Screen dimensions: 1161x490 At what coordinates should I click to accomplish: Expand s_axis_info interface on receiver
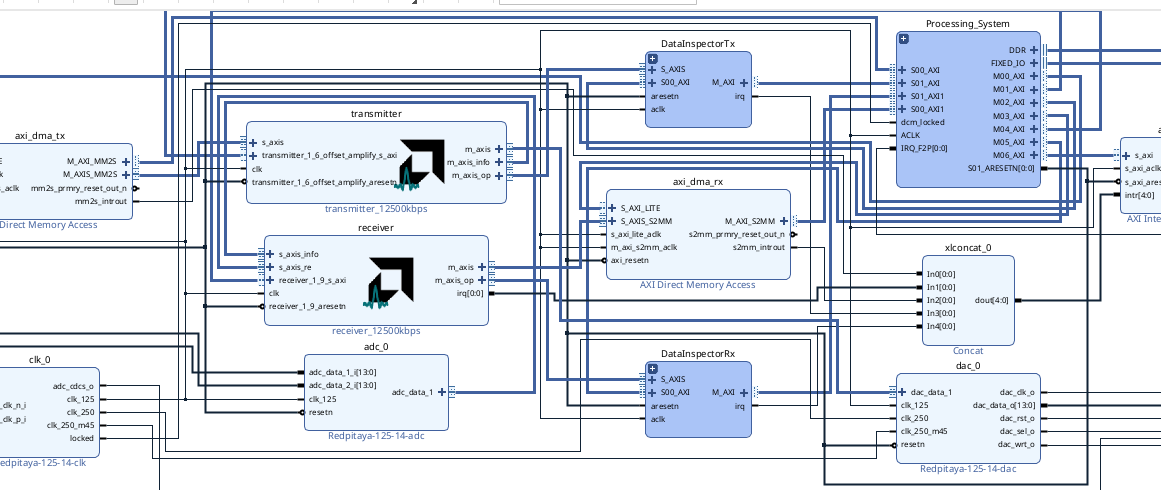[x=271, y=254]
